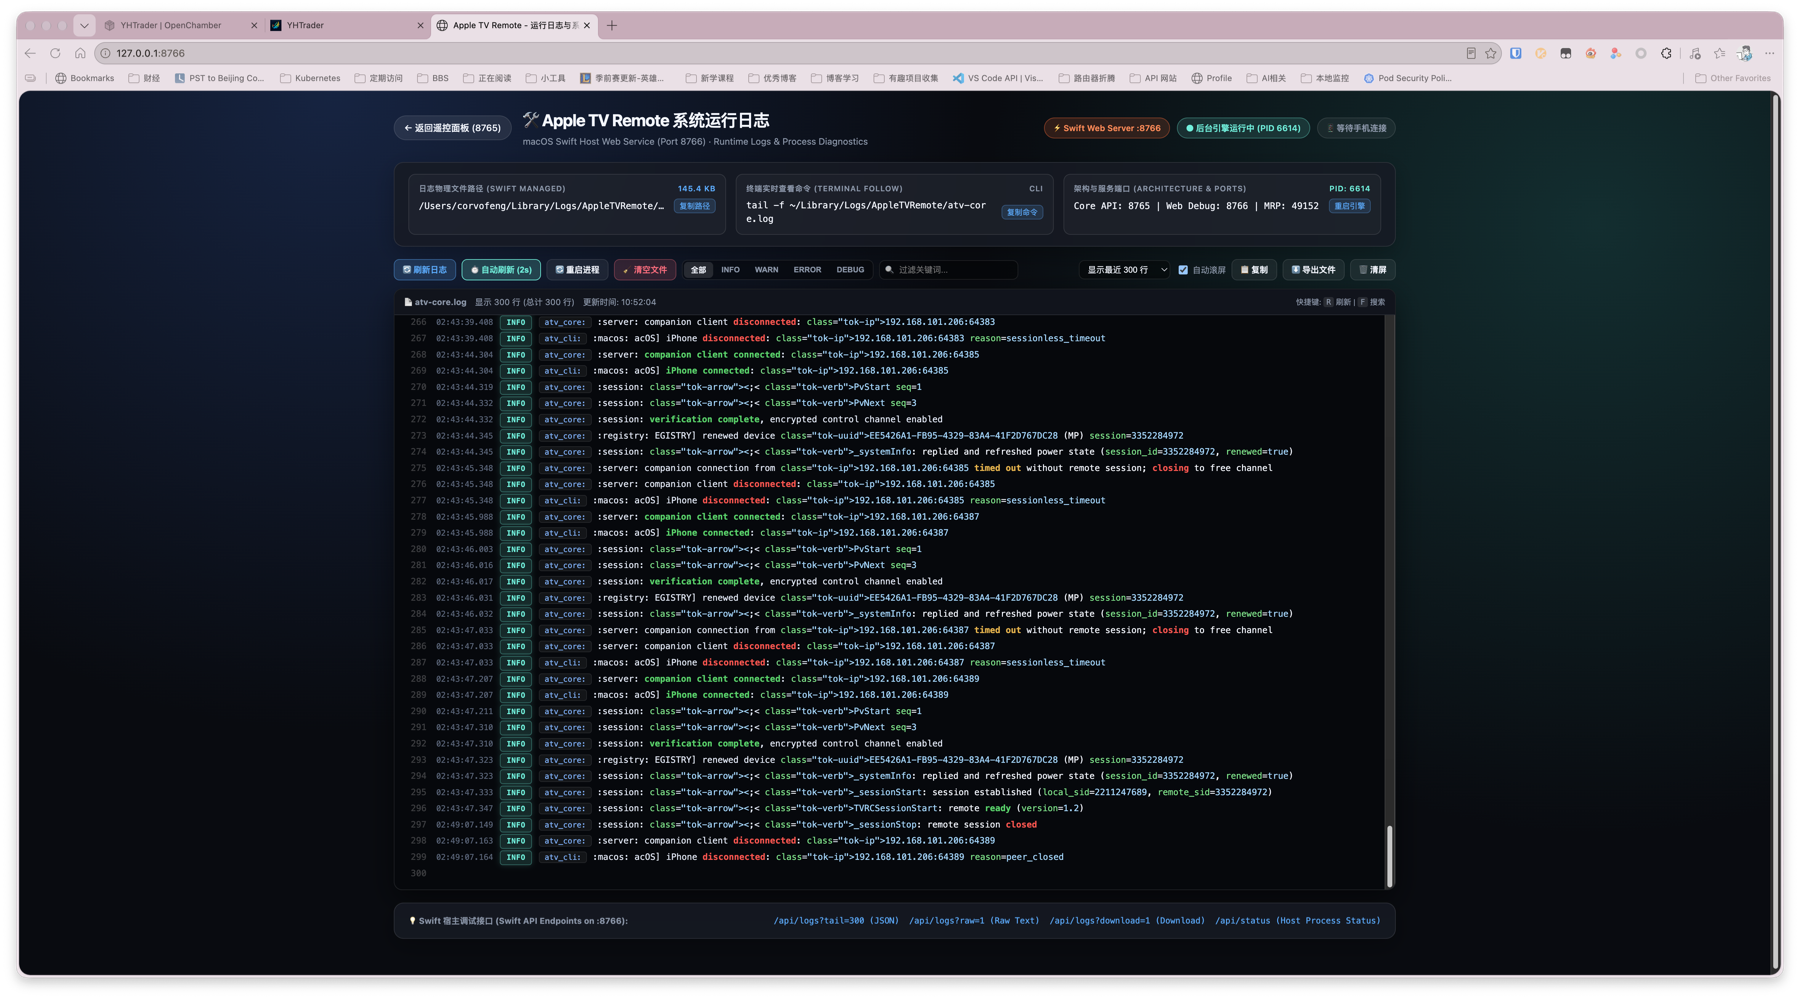Open the media control music icon
The image size is (1800, 999).
click(1695, 53)
